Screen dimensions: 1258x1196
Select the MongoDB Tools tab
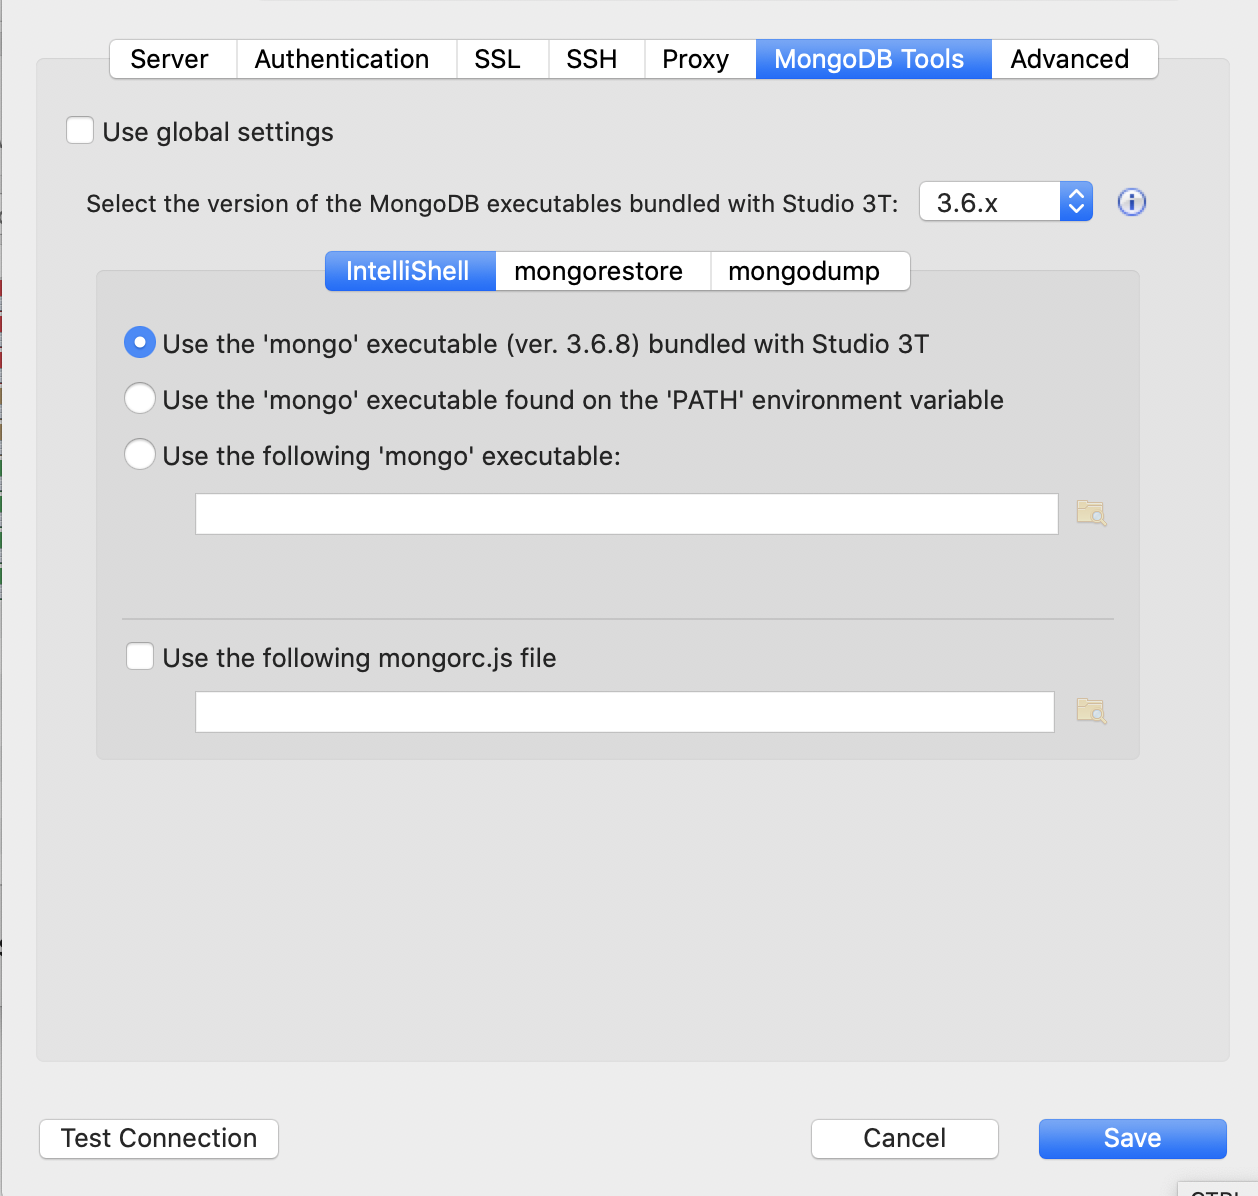click(873, 59)
